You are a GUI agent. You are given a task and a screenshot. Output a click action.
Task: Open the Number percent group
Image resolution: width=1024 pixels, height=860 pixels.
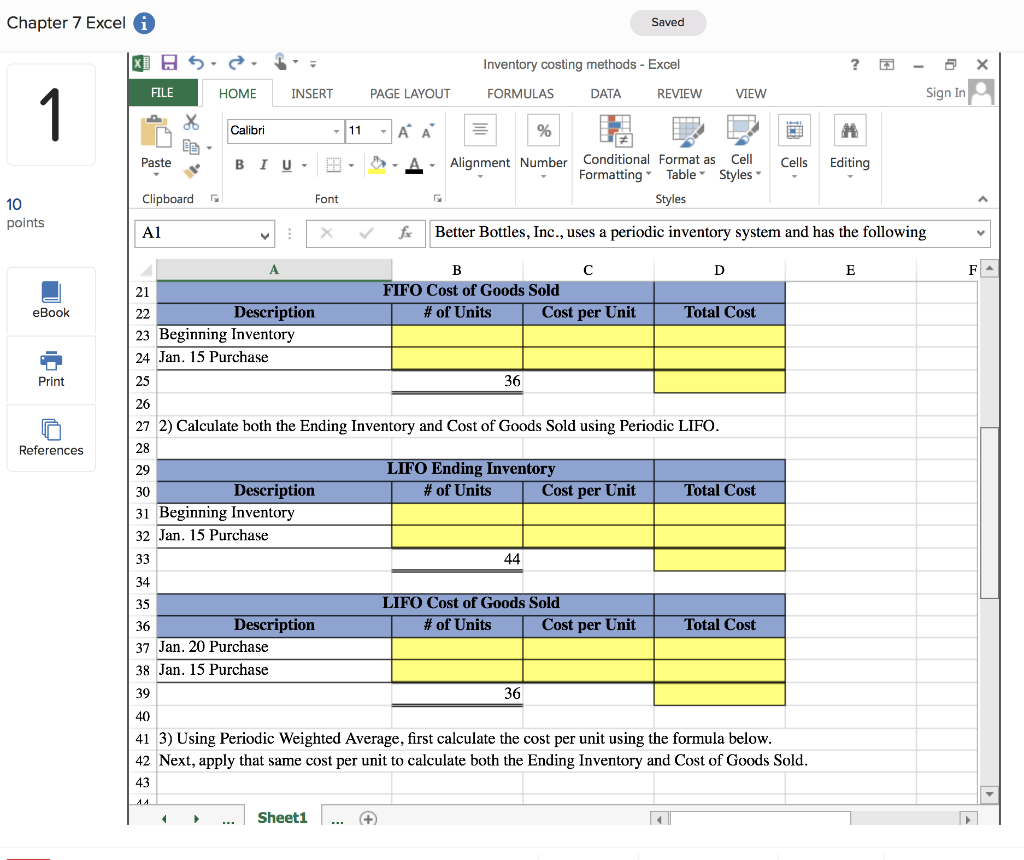543,147
